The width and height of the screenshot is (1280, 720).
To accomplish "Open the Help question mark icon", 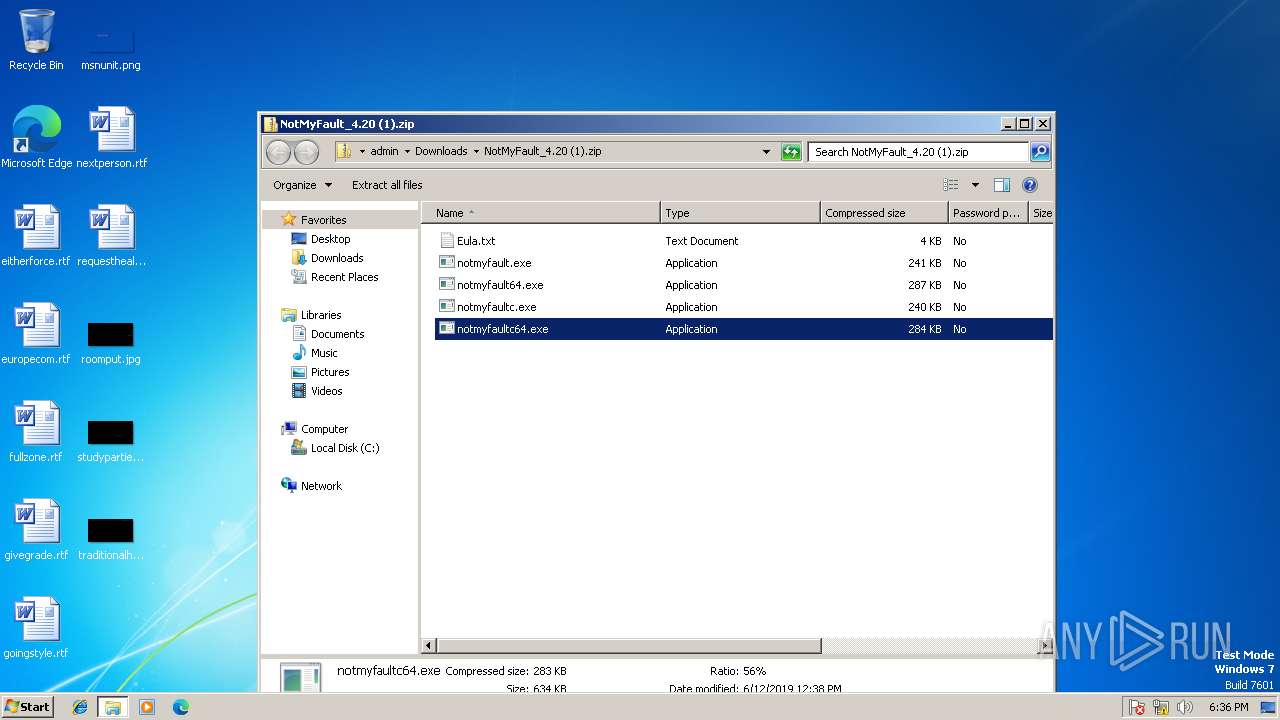I will [x=1030, y=185].
